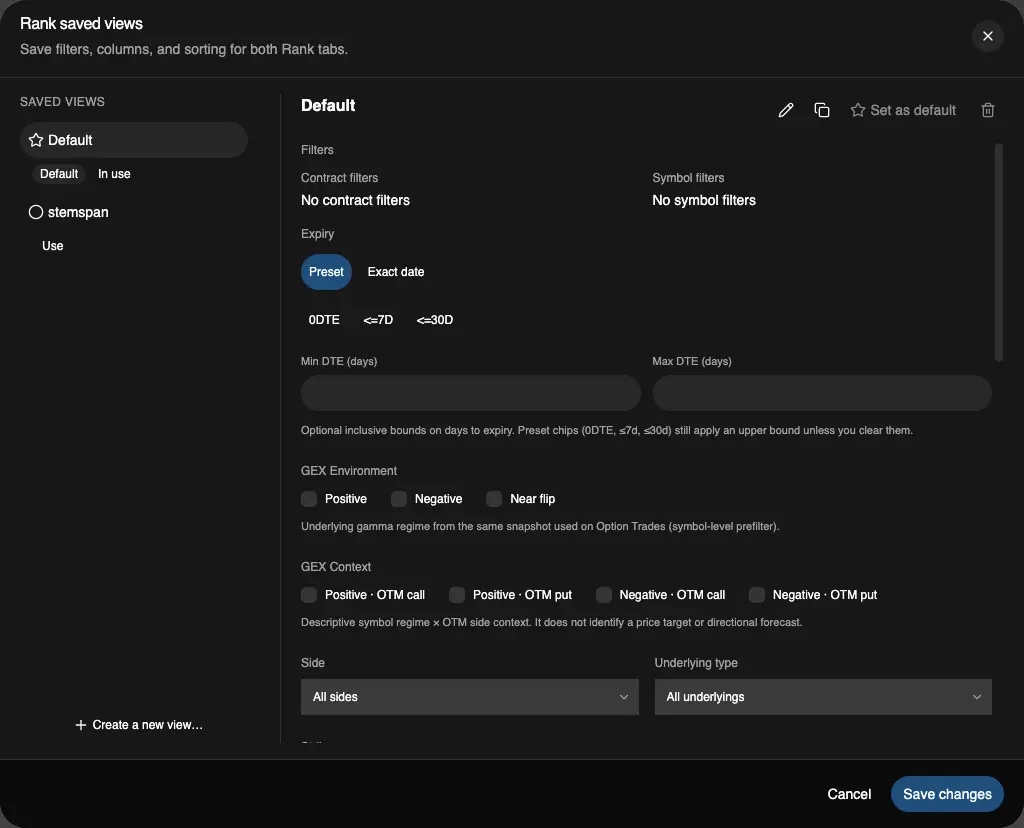The image size is (1024, 828).
Task: Check the Near flip box
Action: pos(494,499)
